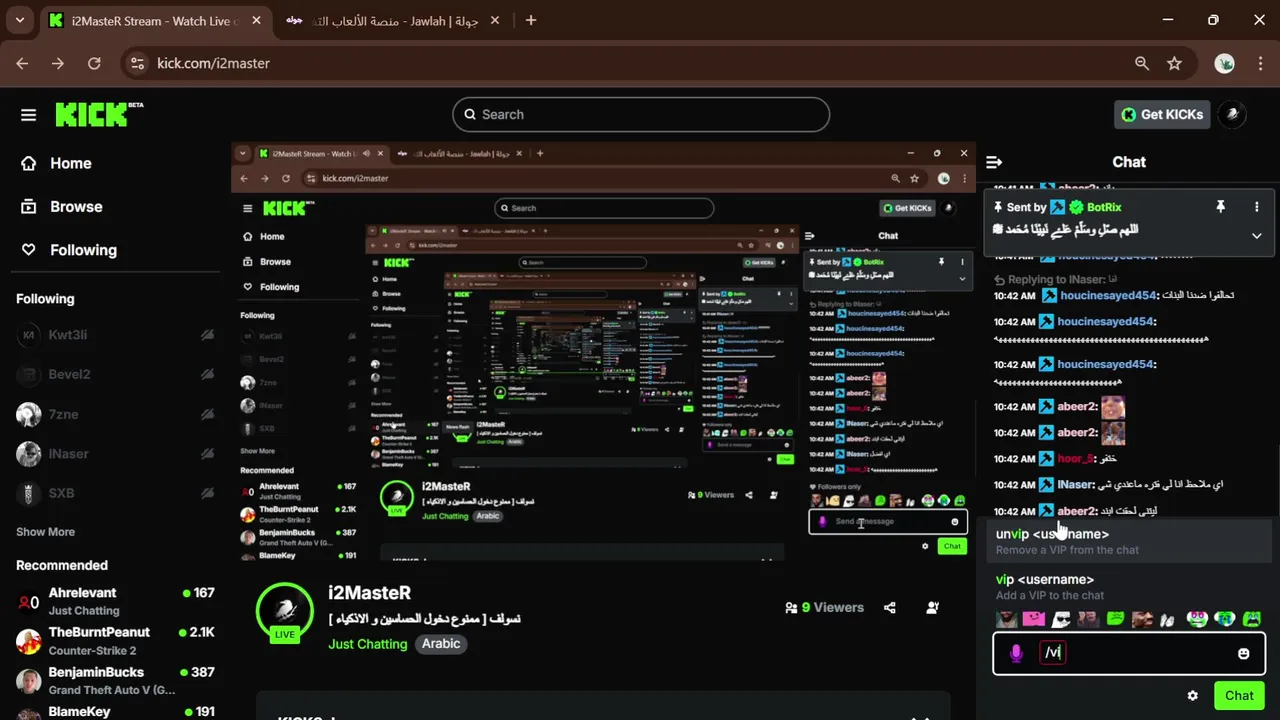
Task: Click the zoom magnifier in address bar
Action: [1142, 63]
